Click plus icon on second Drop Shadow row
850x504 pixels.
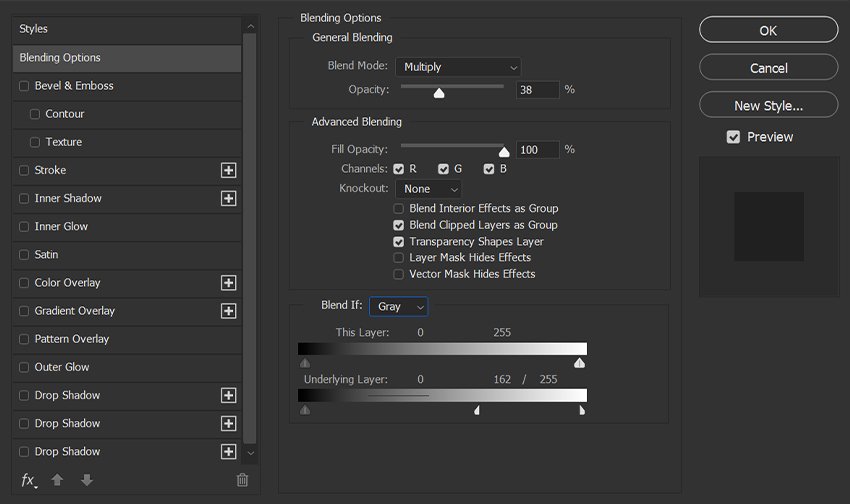tap(228, 424)
